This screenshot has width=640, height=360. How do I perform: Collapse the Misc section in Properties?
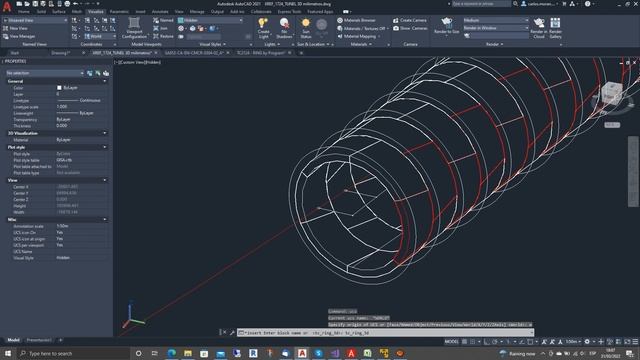tap(104, 220)
